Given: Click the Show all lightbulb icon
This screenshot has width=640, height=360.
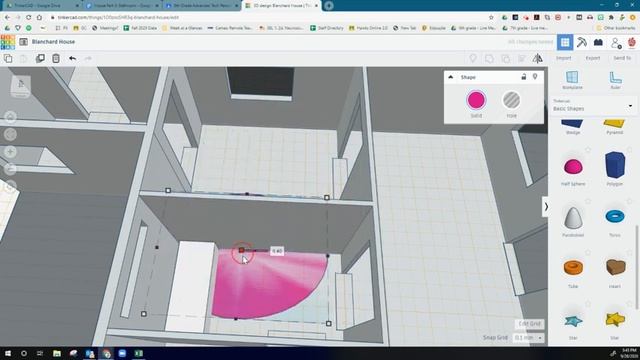Looking at the screenshot, I should tap(473, 58).
